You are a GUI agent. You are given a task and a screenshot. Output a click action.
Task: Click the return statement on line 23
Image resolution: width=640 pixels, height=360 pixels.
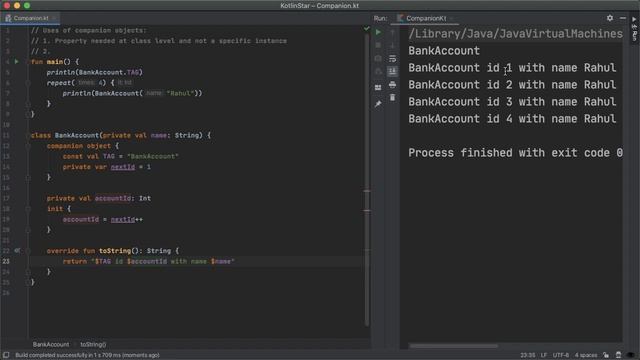point(149,261)
